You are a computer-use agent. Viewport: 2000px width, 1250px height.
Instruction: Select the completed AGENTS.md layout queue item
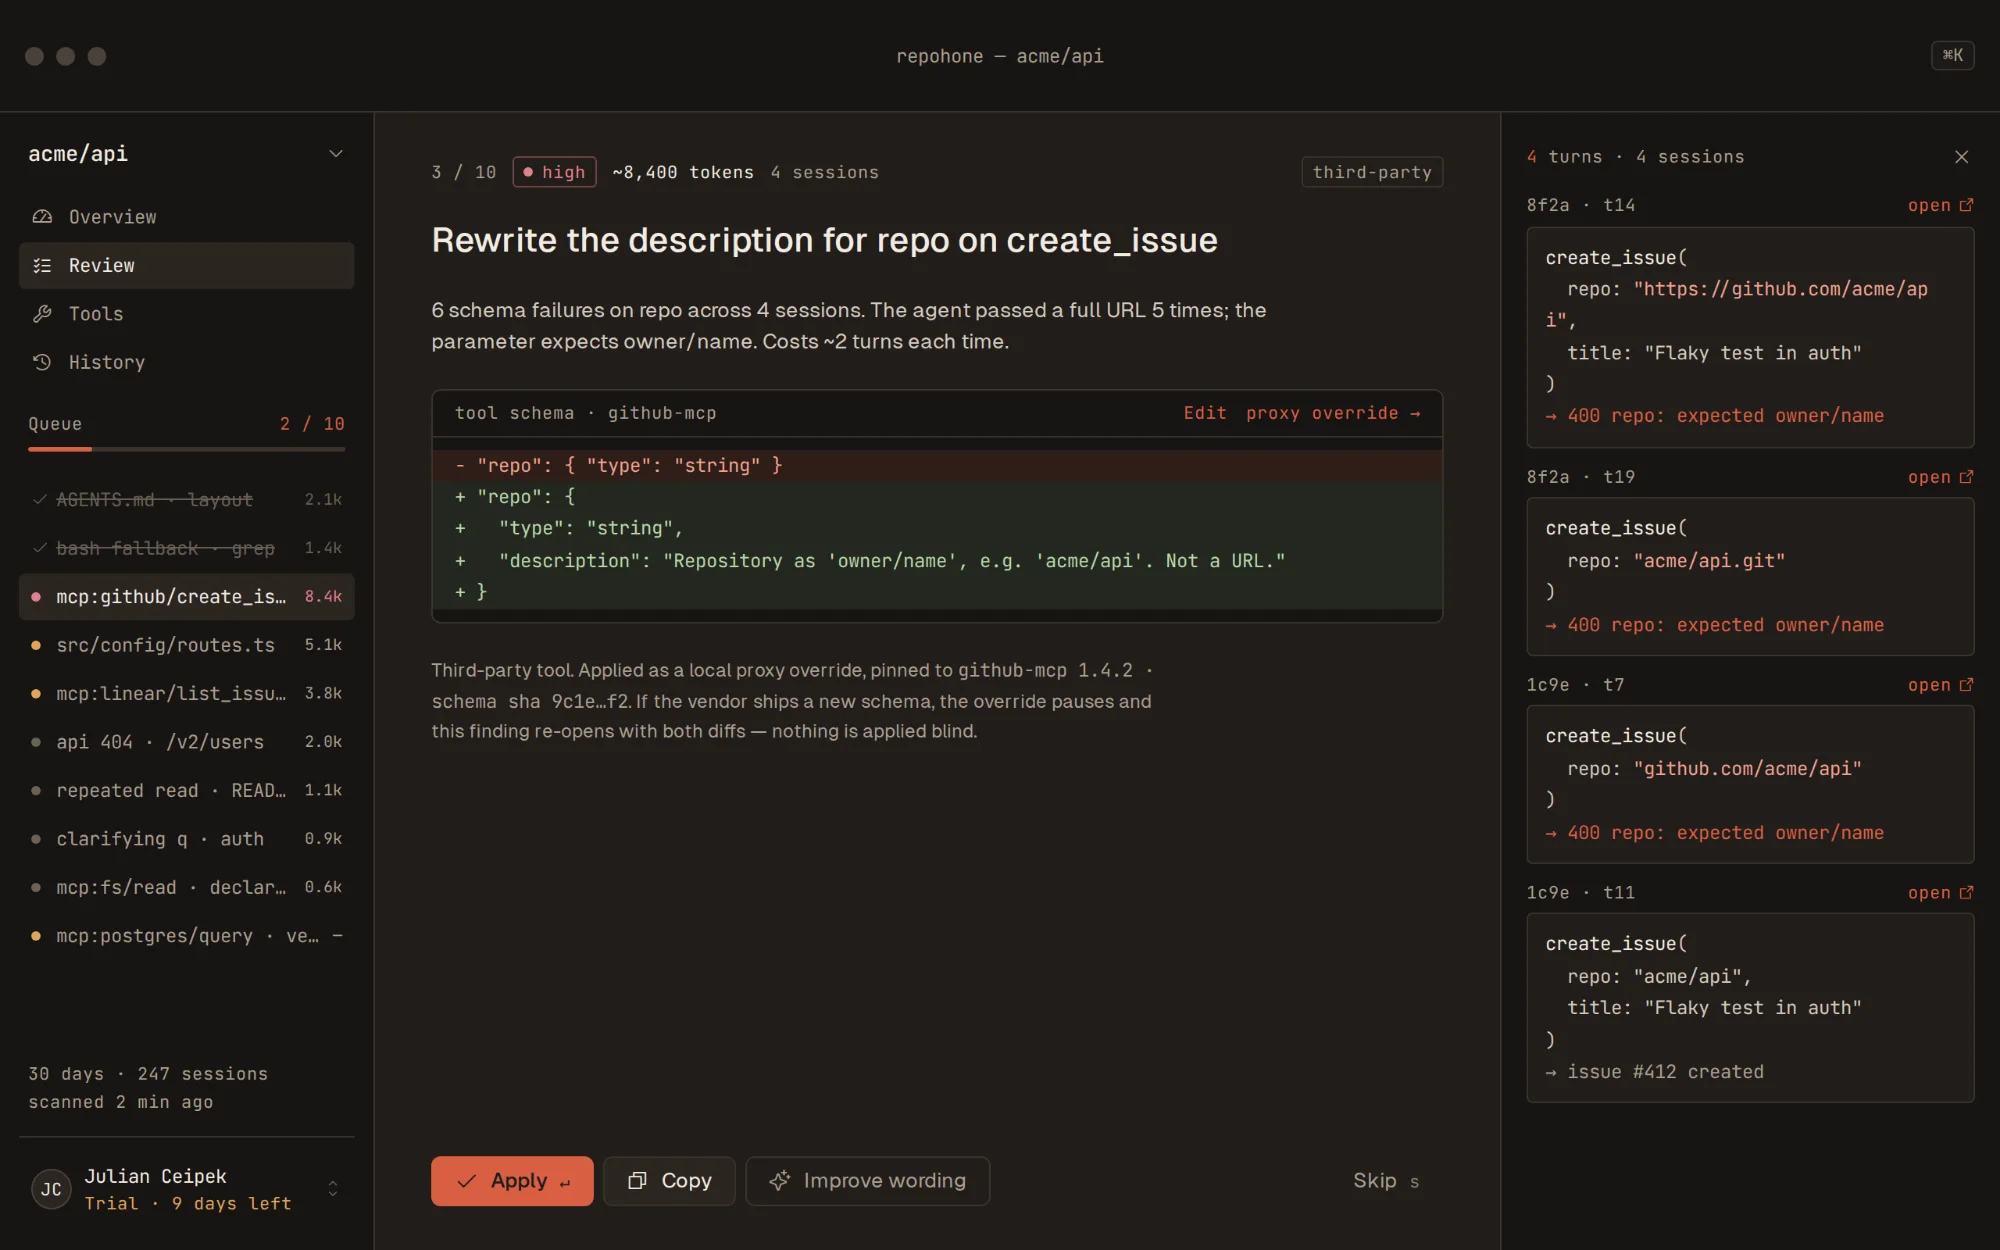(x=186, y=499)
